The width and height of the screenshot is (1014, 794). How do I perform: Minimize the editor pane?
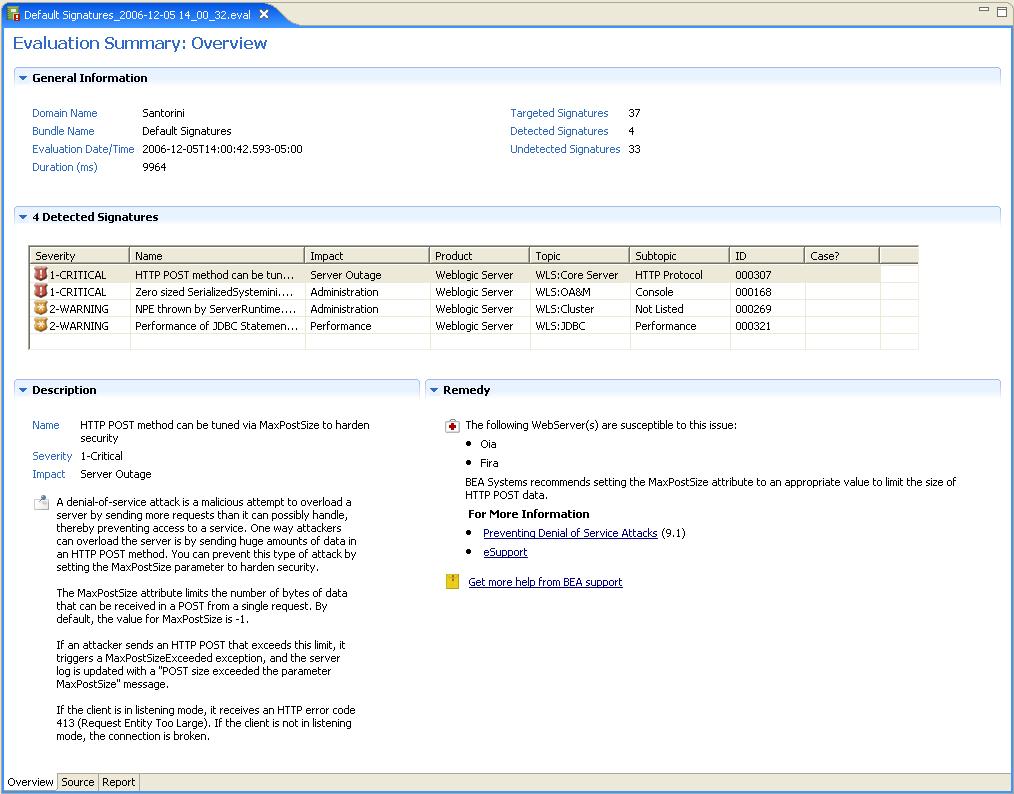(984, 10)
